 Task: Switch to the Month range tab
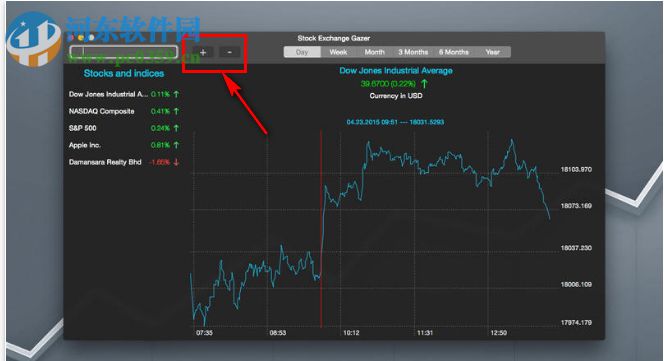pyautogui.click(x=374, y=52)
